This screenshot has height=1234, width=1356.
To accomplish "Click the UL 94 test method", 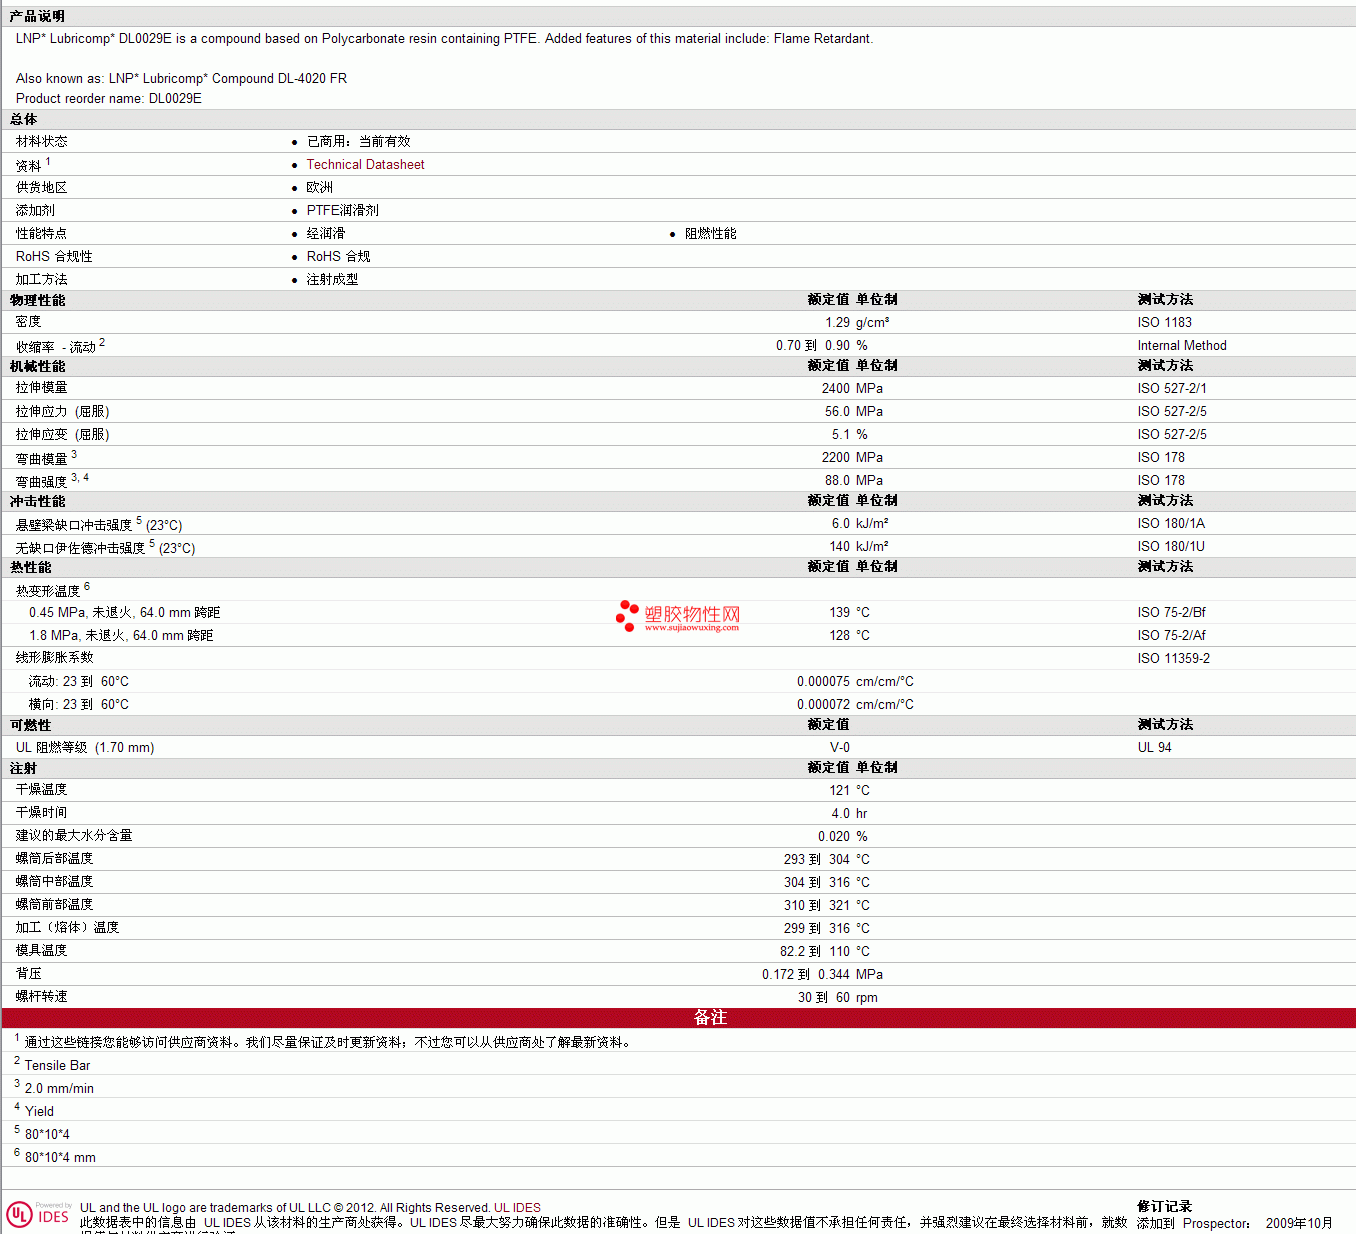I will coord(1154,747).
